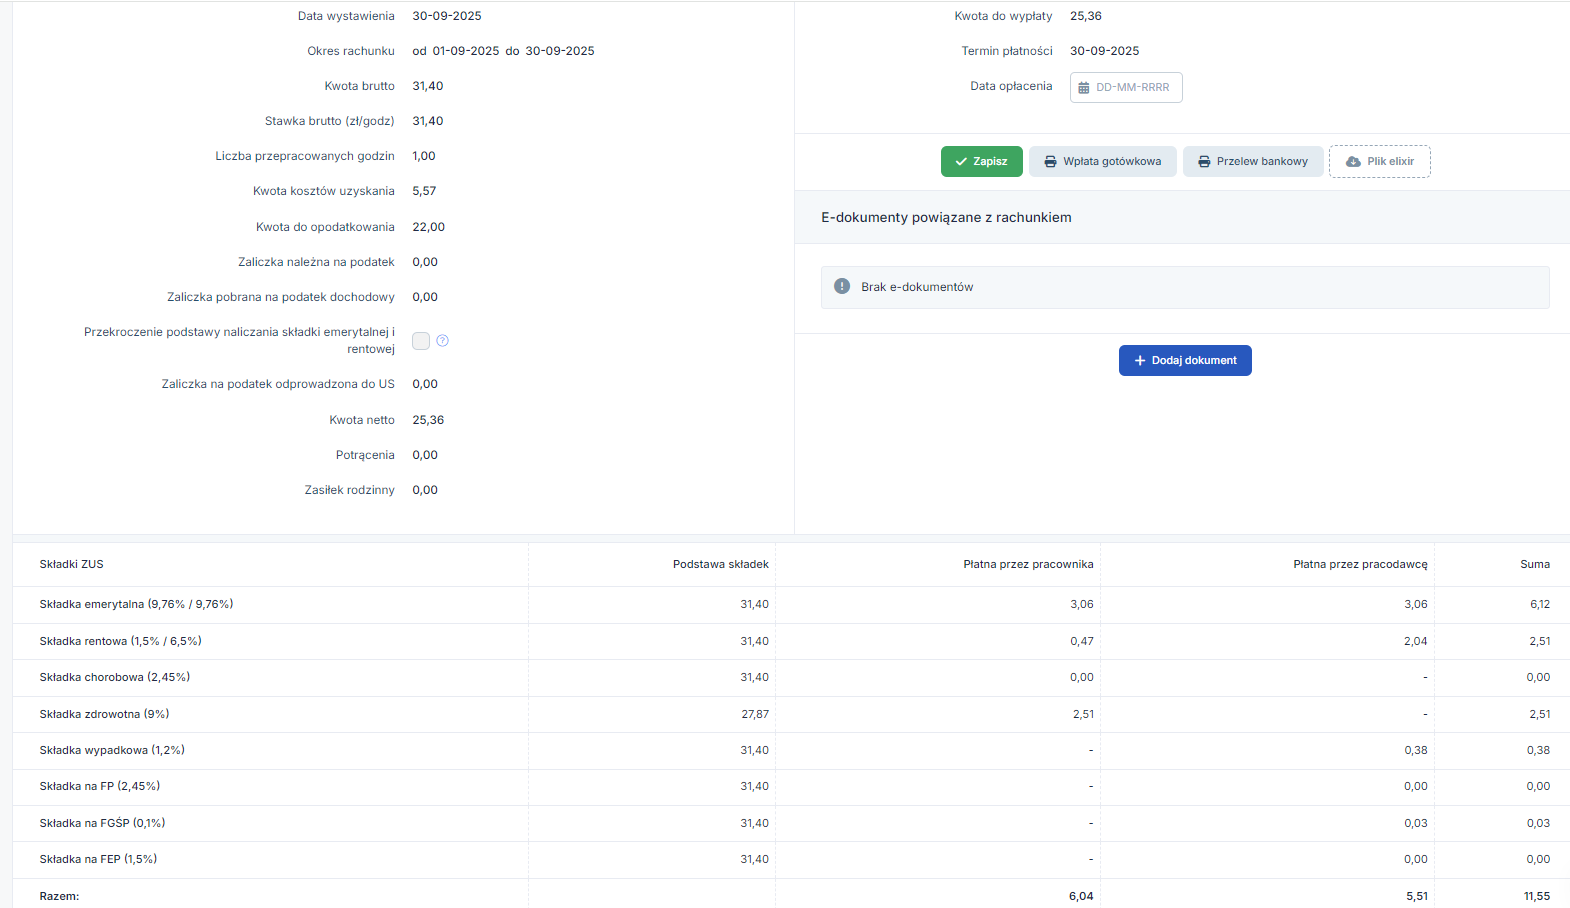This screenshot has height=908, width=1570.
Task: Click the Składki ZUS column header
Action: [x=72, y=565]
